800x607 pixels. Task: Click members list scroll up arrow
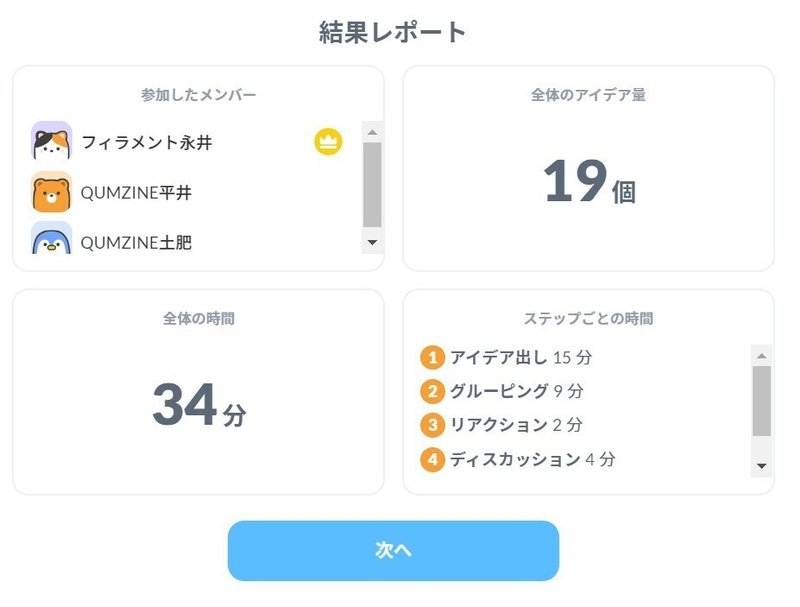click(372, 132)
